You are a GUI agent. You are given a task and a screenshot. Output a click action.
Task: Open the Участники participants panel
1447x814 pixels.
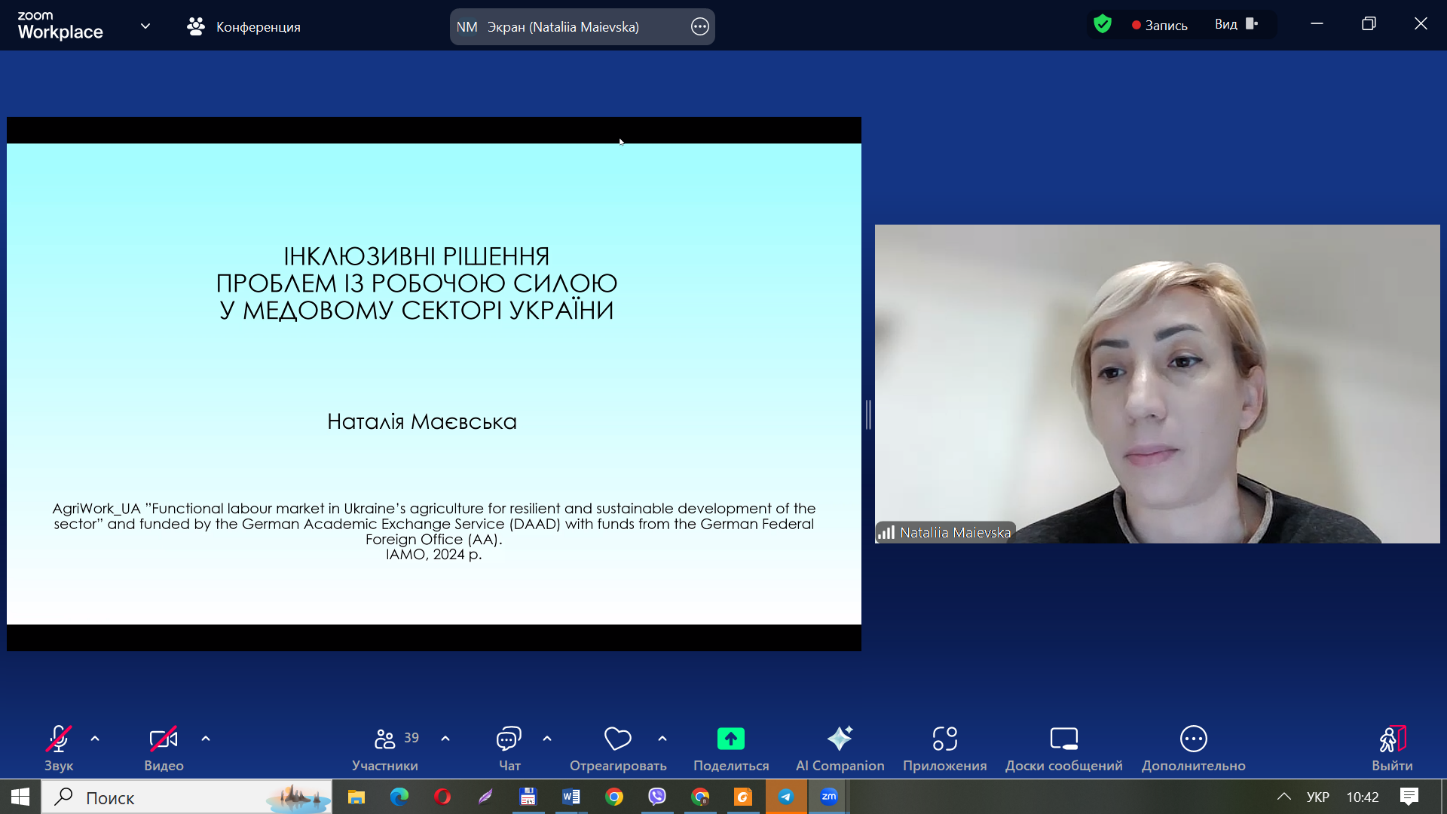385,748
